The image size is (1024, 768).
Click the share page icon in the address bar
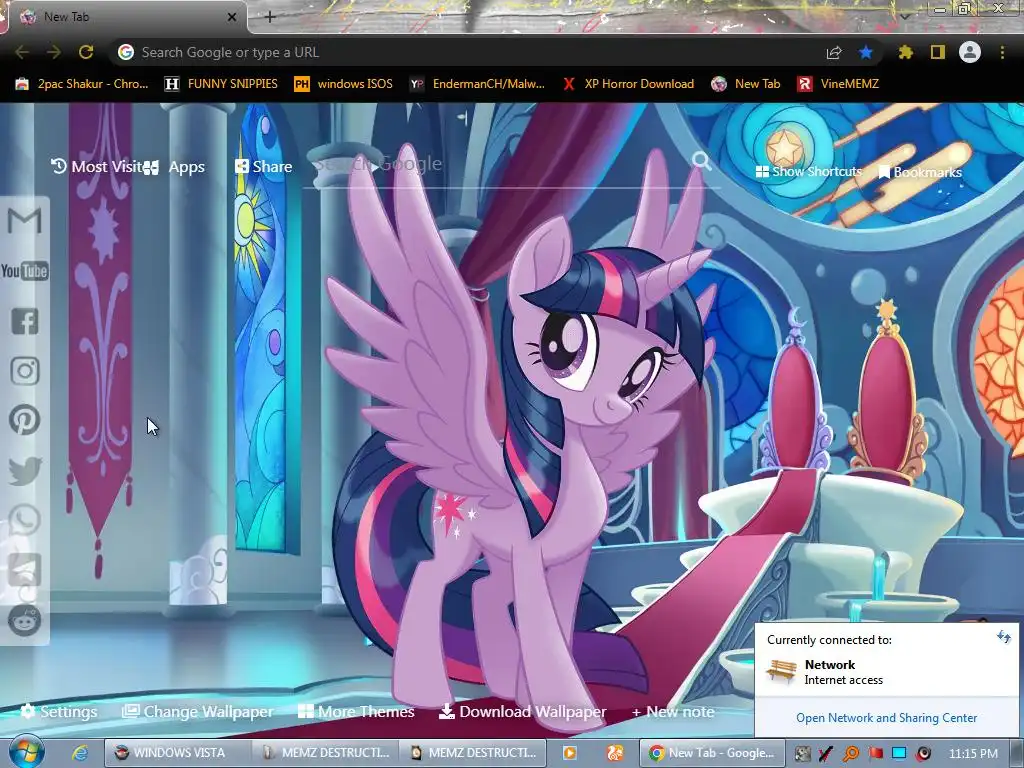[834, 52]
